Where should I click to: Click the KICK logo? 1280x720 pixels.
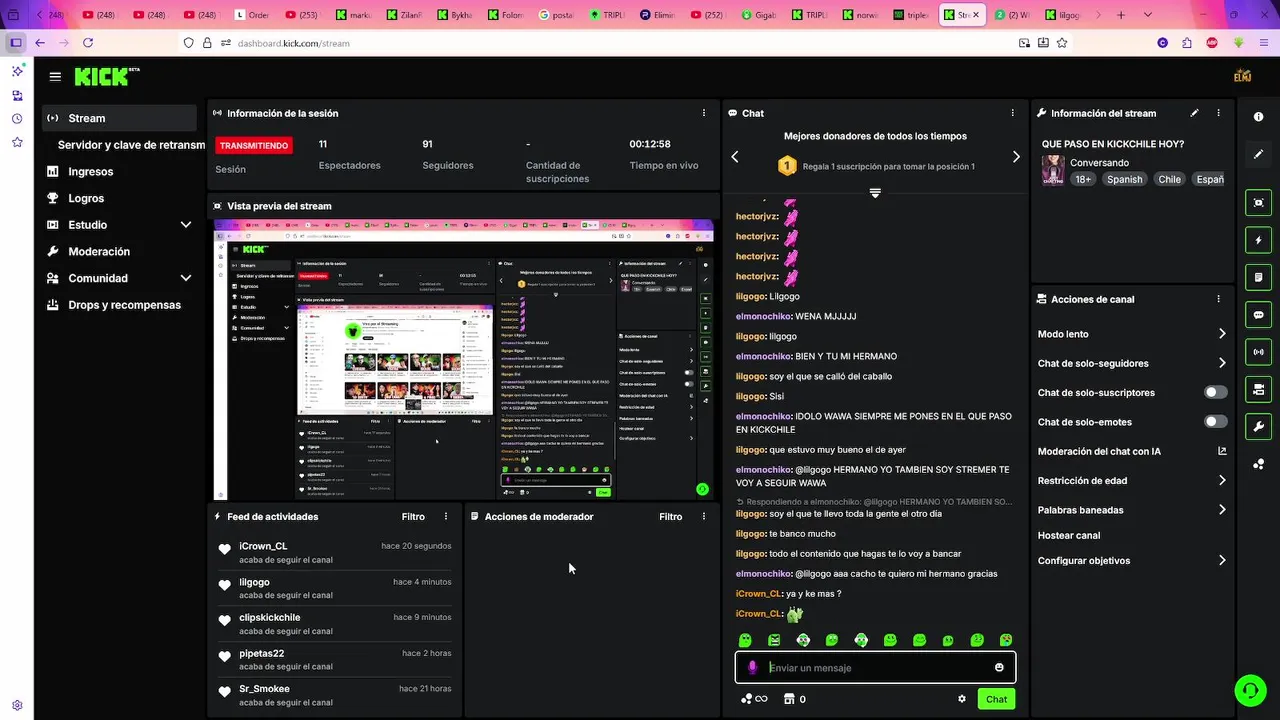(x=106, y=76)
